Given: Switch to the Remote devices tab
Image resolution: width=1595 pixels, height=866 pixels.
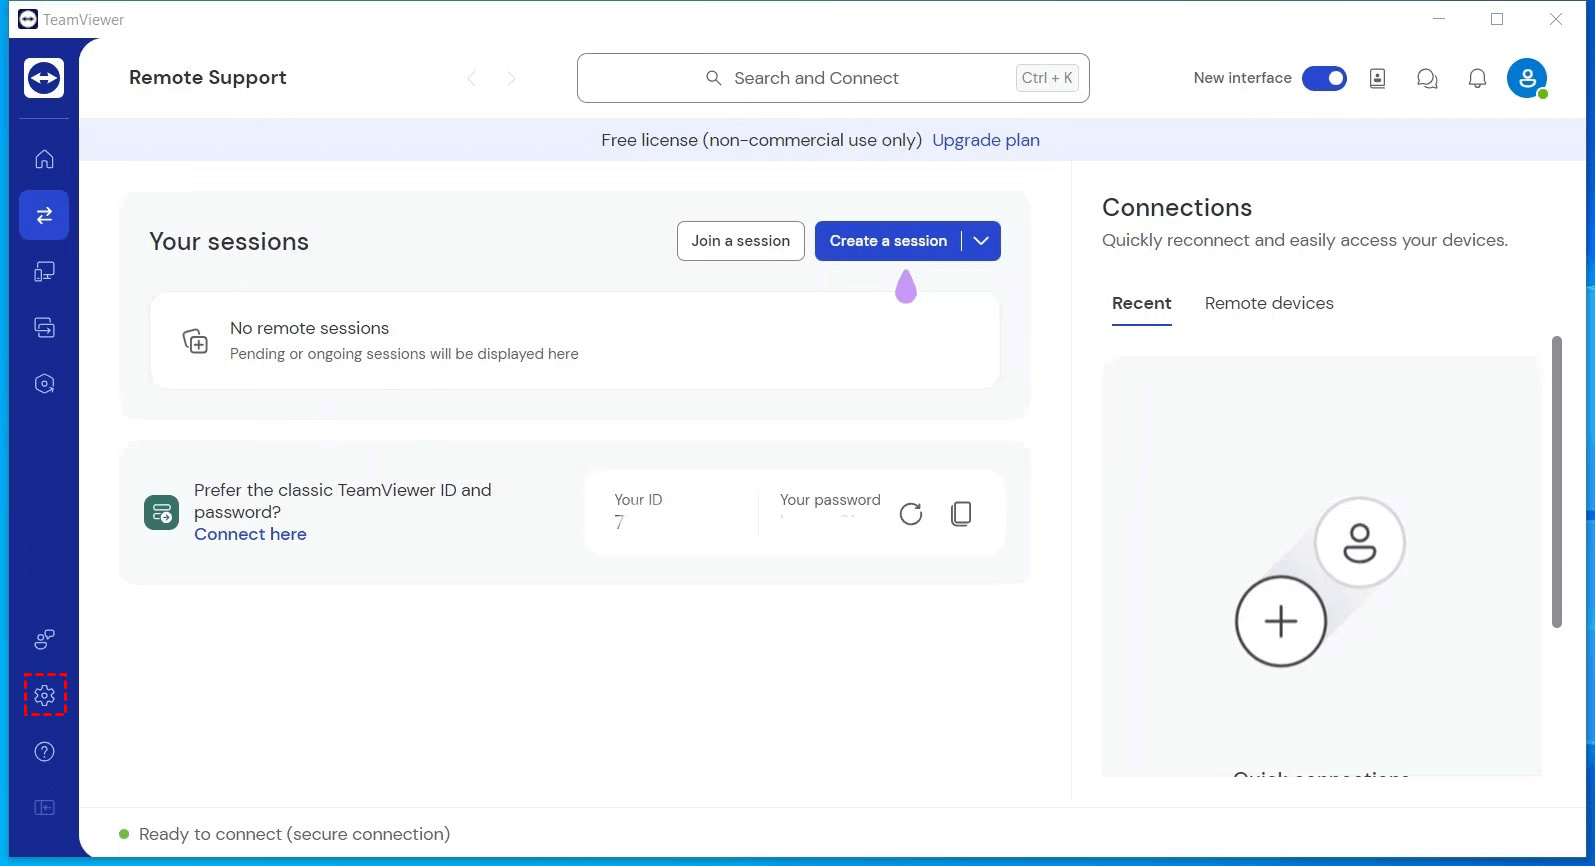Looking at the screenshot, I should tap(1268, 303).
